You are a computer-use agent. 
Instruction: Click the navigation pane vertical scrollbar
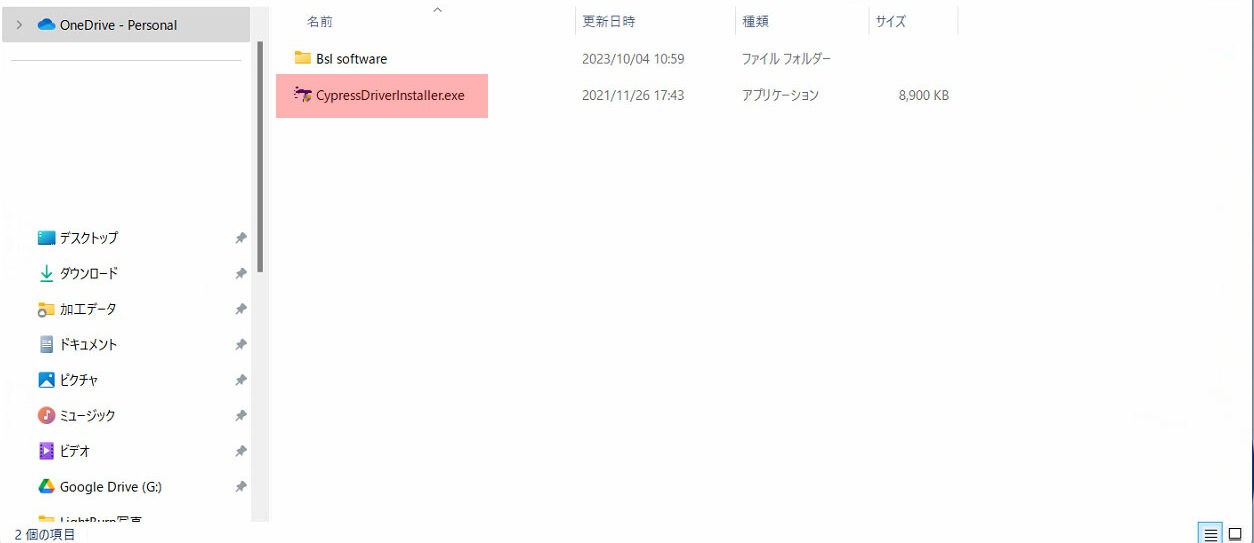tap(260, 156)
